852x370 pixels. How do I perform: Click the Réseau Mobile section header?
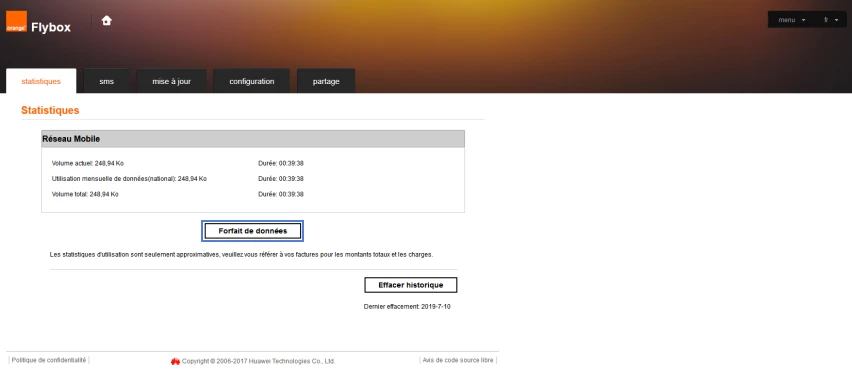coord(253,139)
